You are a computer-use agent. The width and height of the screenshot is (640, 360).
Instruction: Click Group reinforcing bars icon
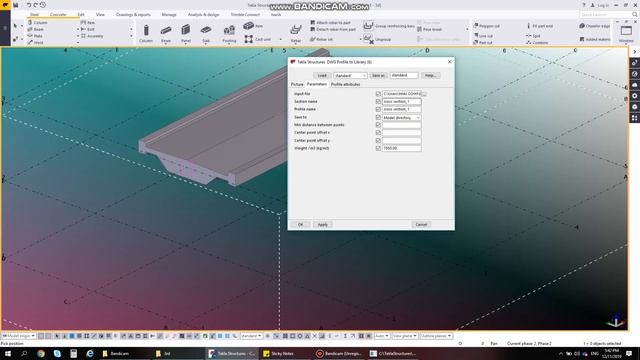[x=368, y=26]
